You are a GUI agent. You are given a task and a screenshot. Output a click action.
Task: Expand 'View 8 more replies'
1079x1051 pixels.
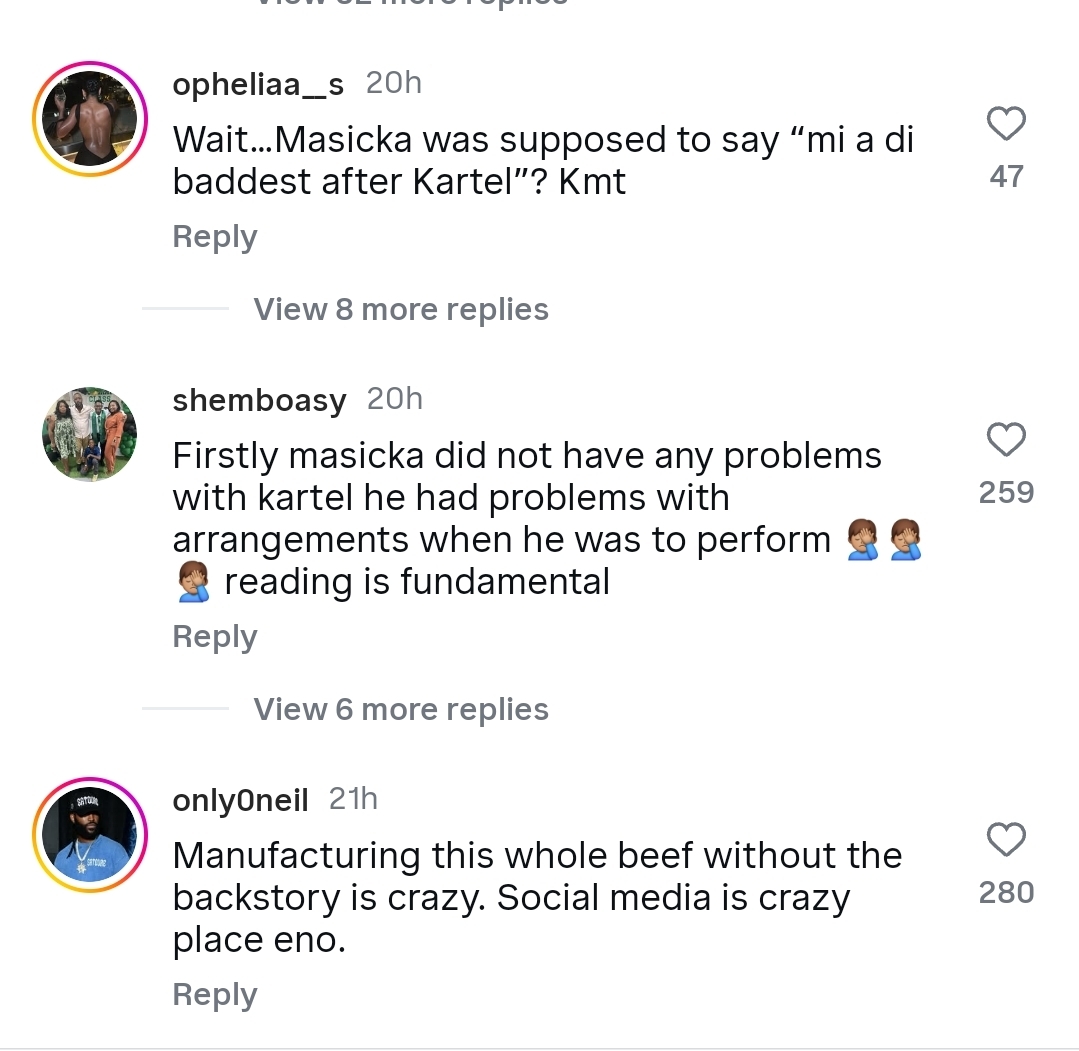point(401,310)
